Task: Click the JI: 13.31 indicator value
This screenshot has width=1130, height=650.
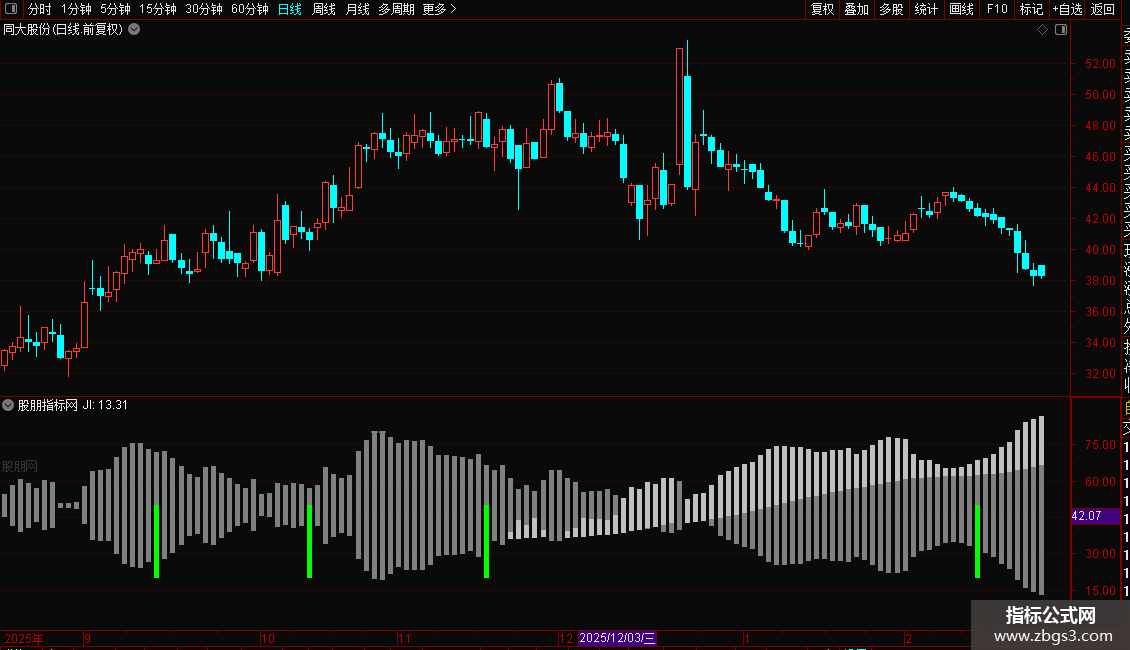Action: point(104,405)
